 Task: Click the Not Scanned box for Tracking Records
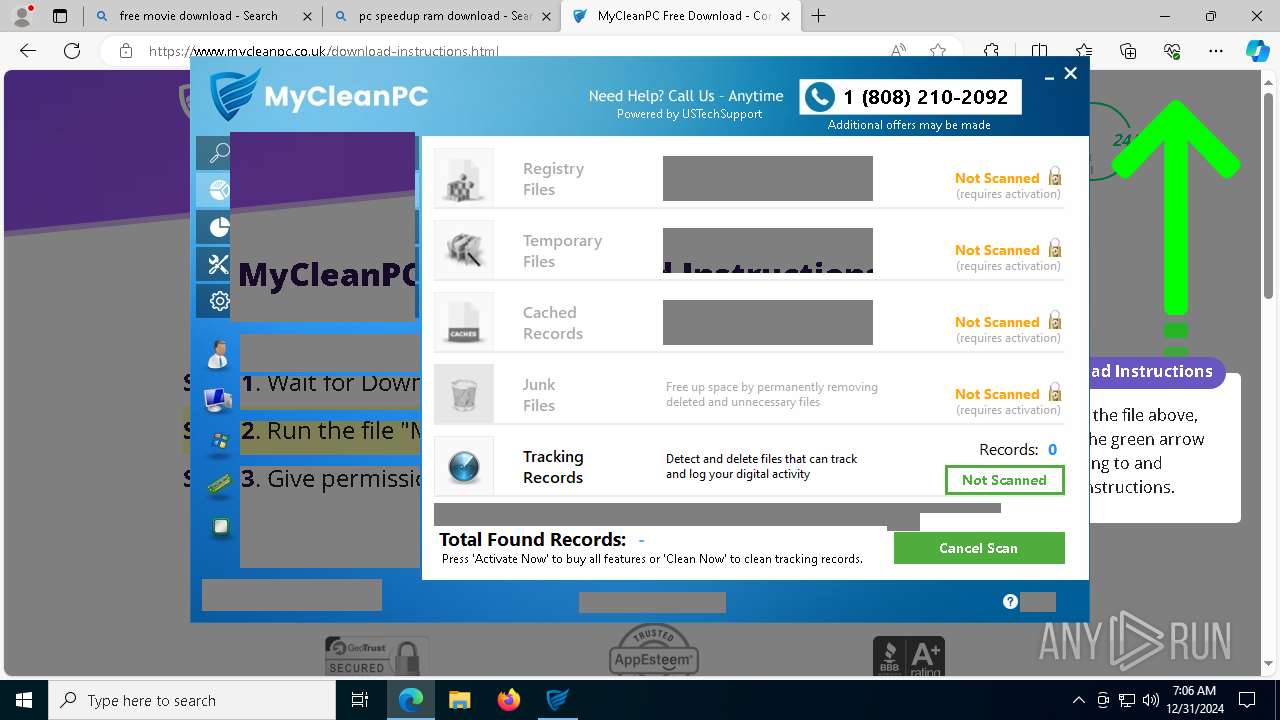pos(1004,480)
